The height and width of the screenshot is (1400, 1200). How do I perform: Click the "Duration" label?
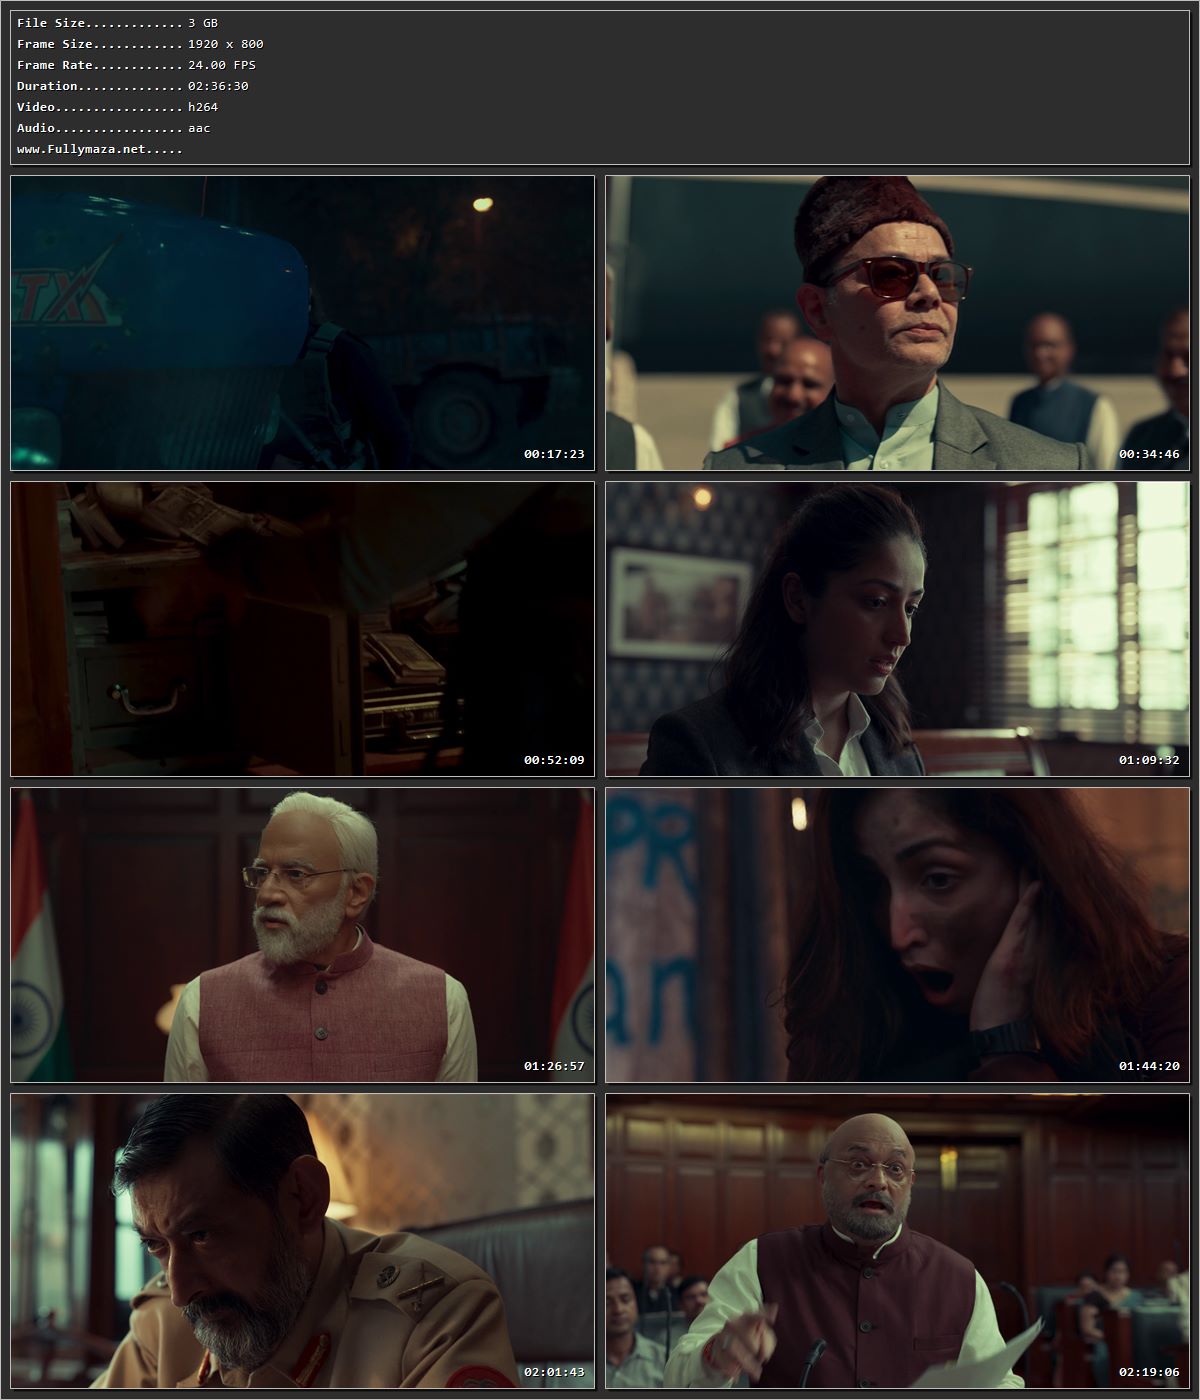[47, 86]
